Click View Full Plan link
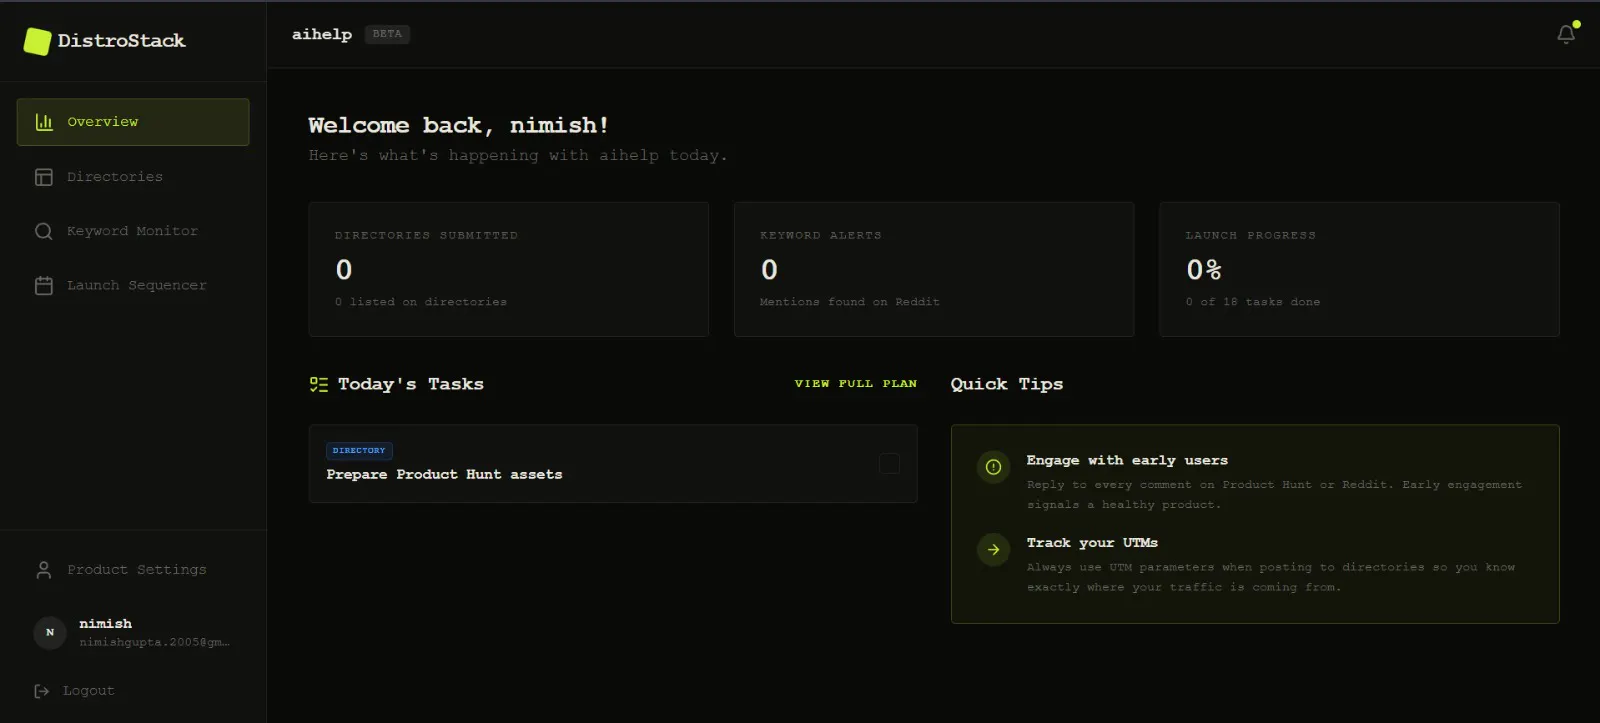 tap(856, 384)
